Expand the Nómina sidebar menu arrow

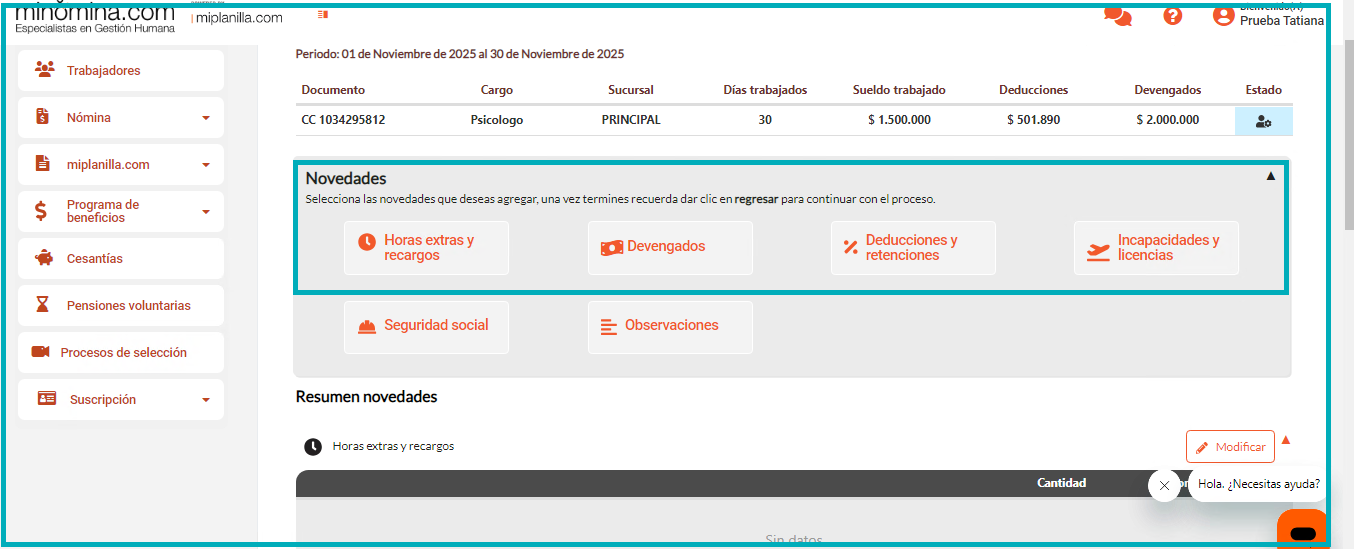click(206, 118)
